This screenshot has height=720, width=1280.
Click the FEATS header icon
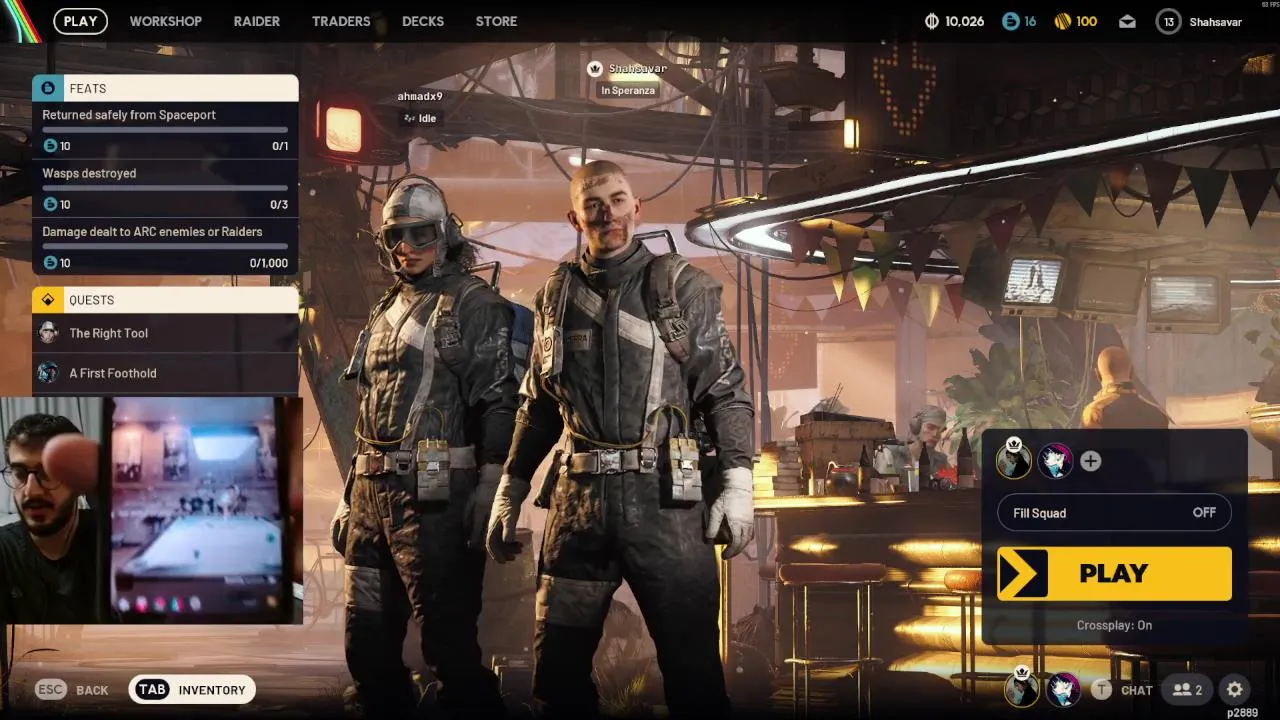tap(48, 88)
